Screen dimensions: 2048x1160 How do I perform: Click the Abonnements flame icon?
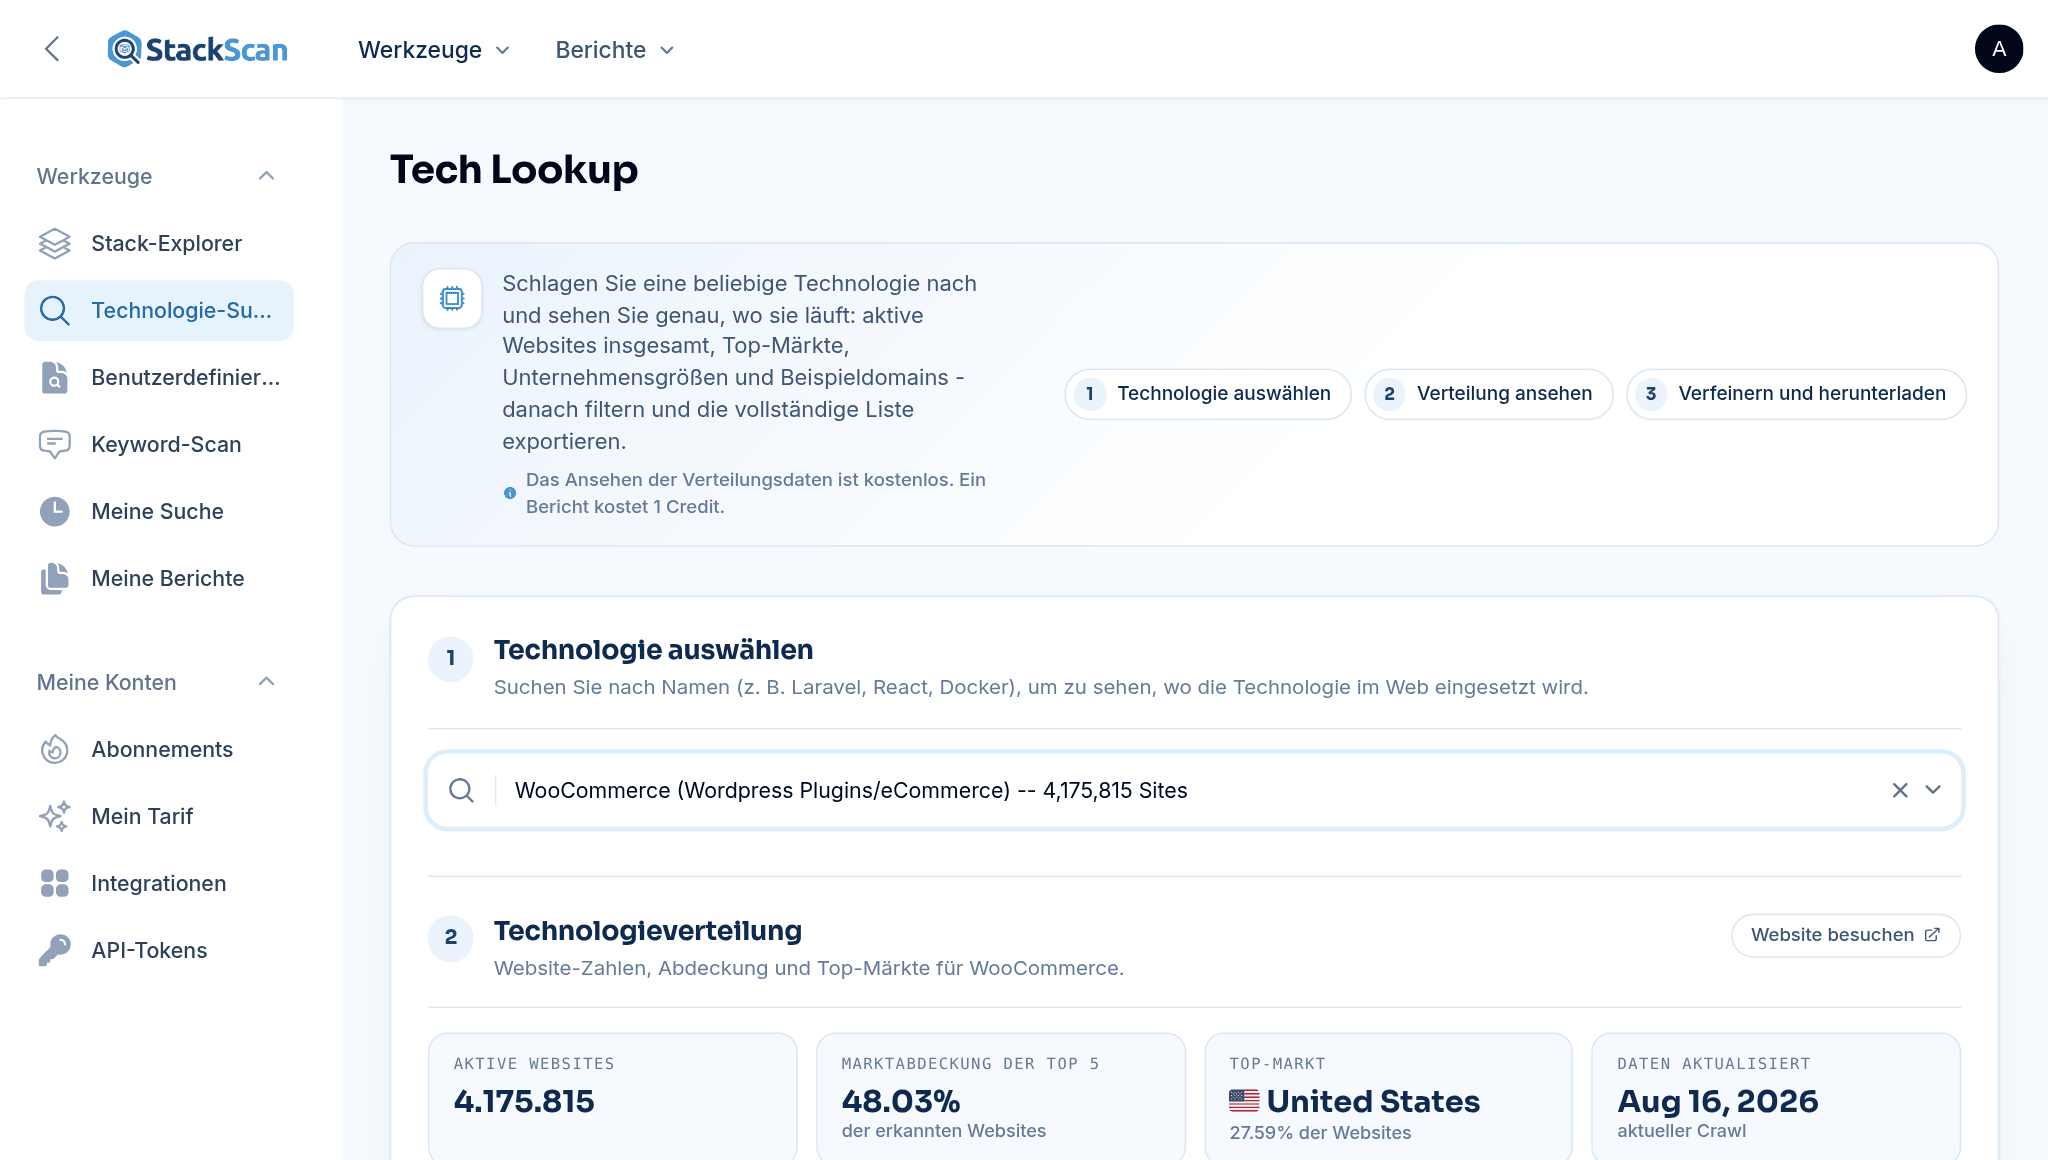coord(55,749)
